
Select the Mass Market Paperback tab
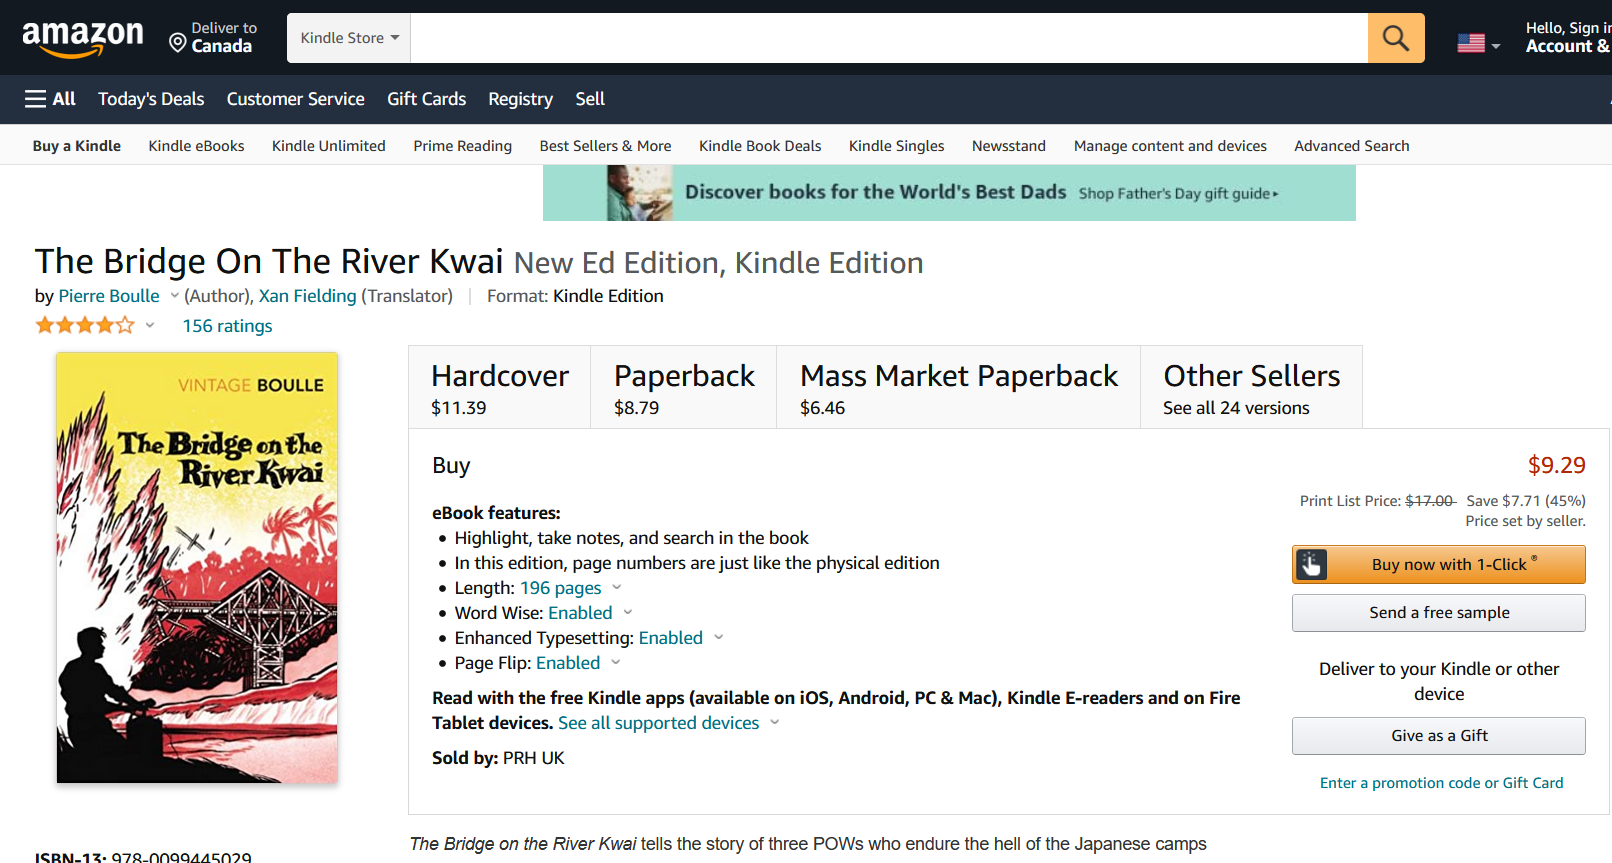[958, 388]
